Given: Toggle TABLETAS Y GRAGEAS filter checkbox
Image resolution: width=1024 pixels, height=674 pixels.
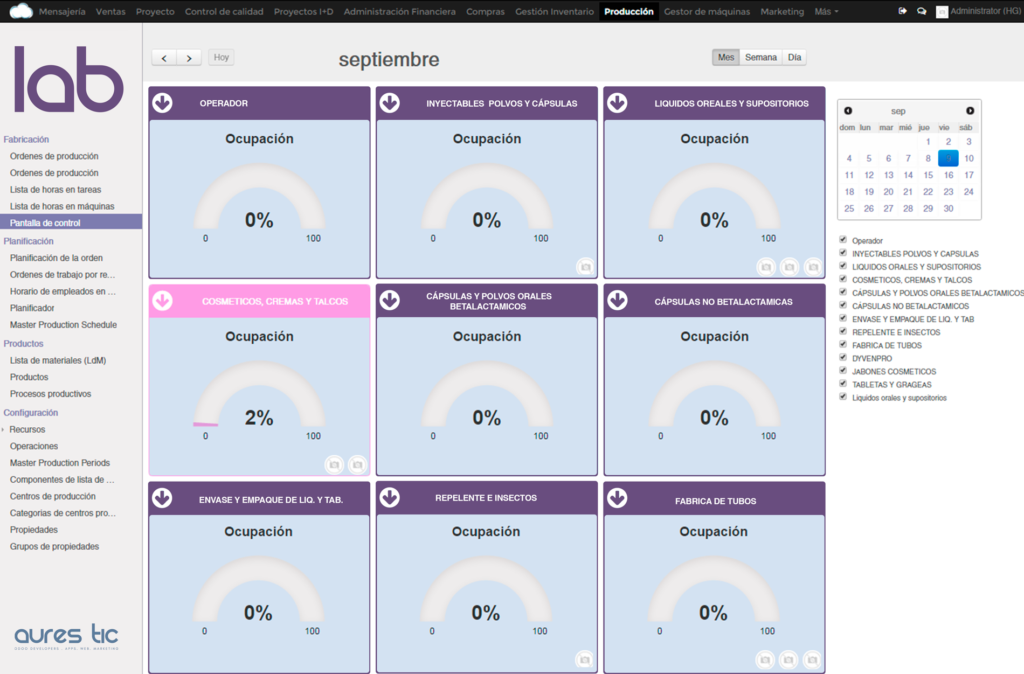Looking at the screenshot, I should coord(843,383).
